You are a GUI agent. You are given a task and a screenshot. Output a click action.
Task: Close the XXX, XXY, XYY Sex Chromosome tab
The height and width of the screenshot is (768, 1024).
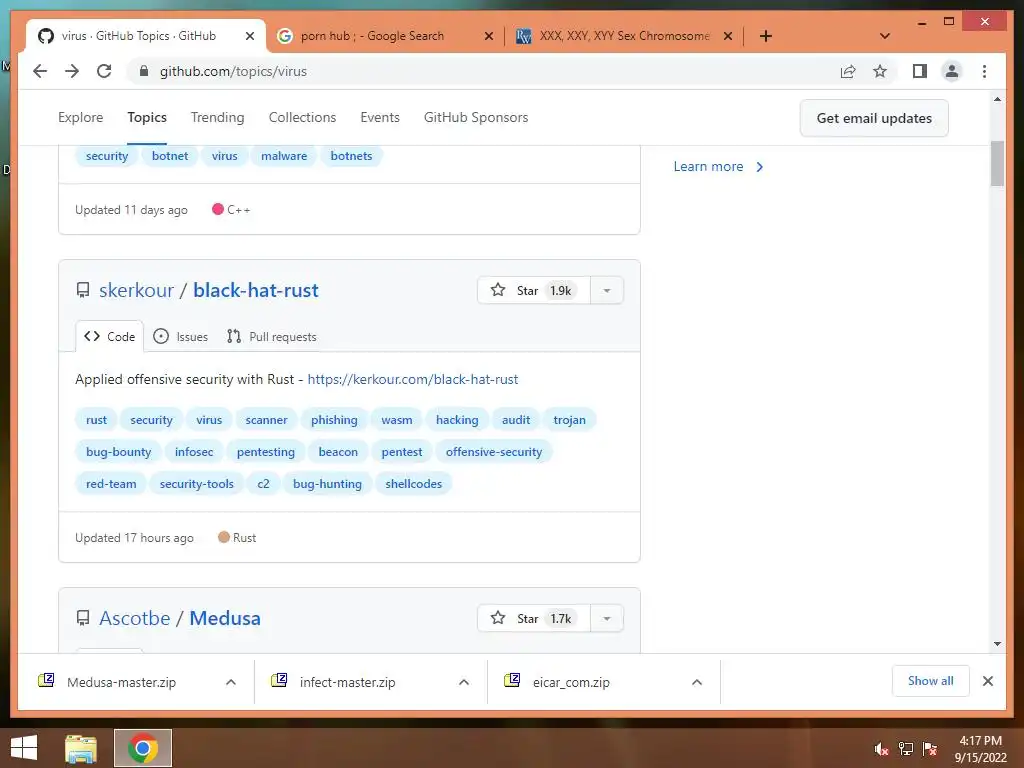728,36
